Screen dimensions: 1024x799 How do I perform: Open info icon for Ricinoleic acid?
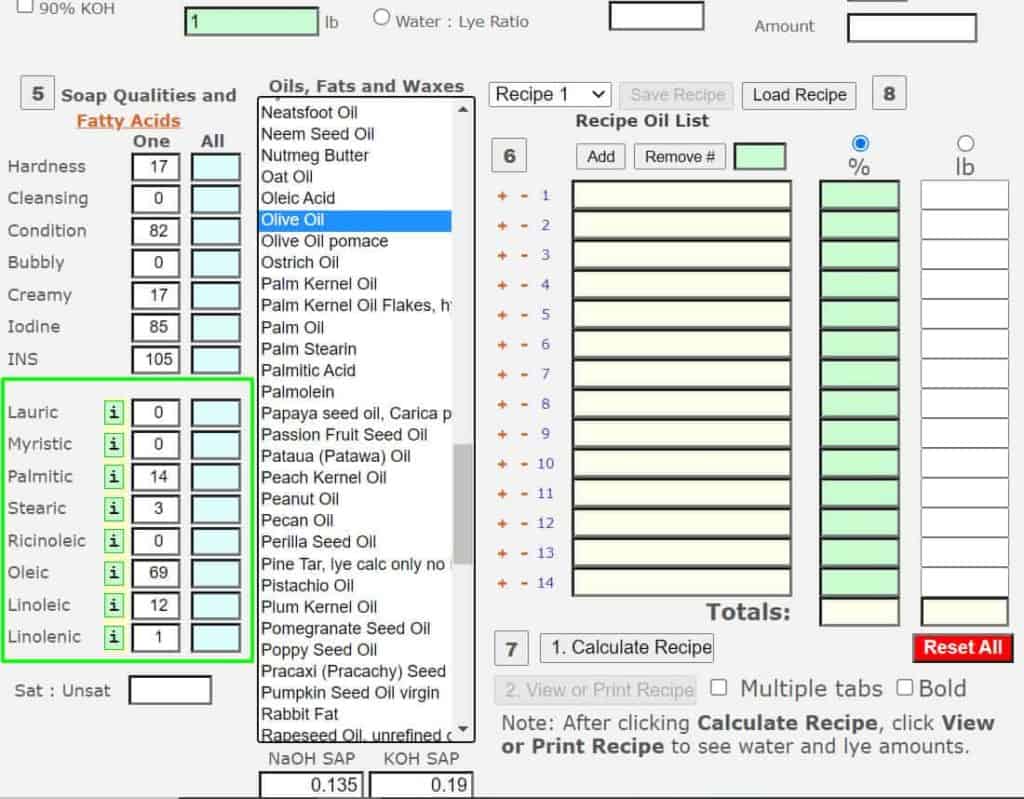(114, 541)
